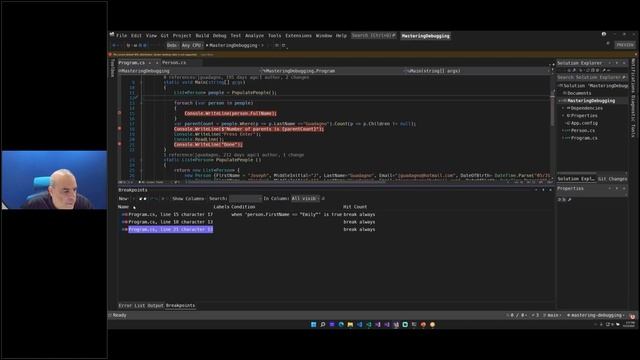The height and width of the screenshot is (360, 640).
Task: Switch to the Git Changes tab
Action: (x=613, y=179)
